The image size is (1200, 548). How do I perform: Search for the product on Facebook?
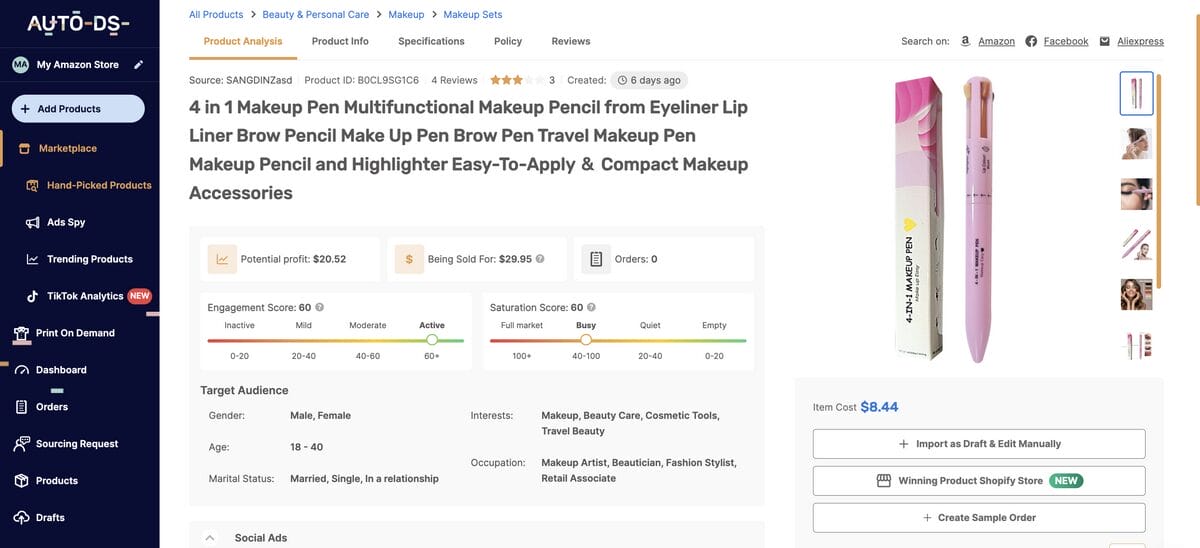tap(1066, 41)
